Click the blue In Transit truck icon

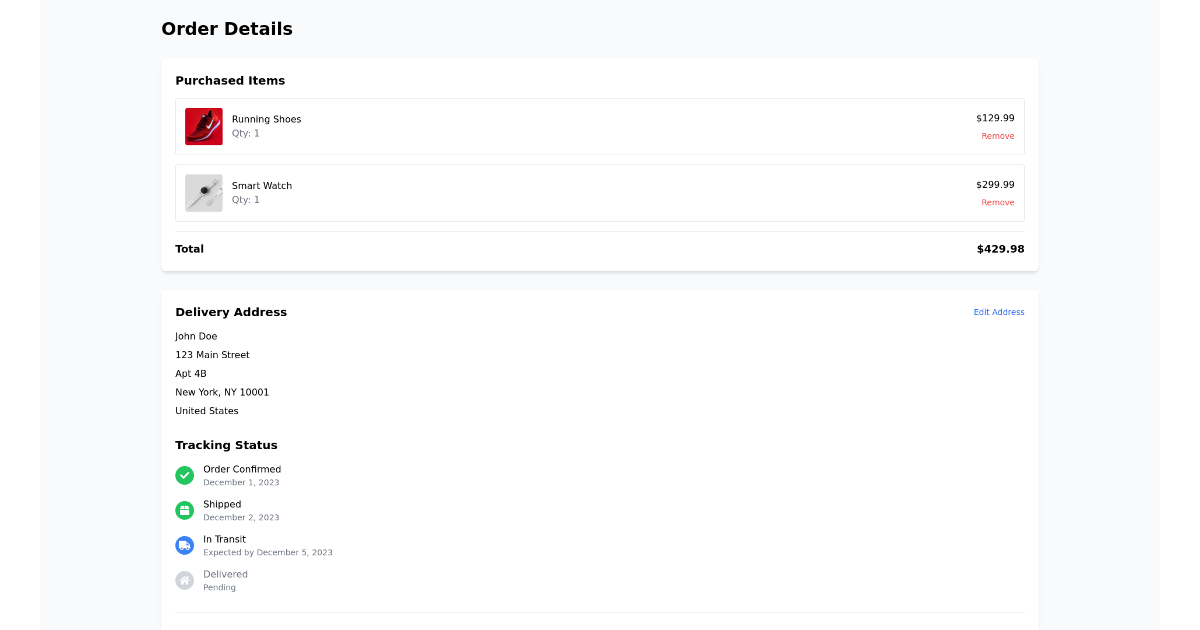tap(184, 545)
